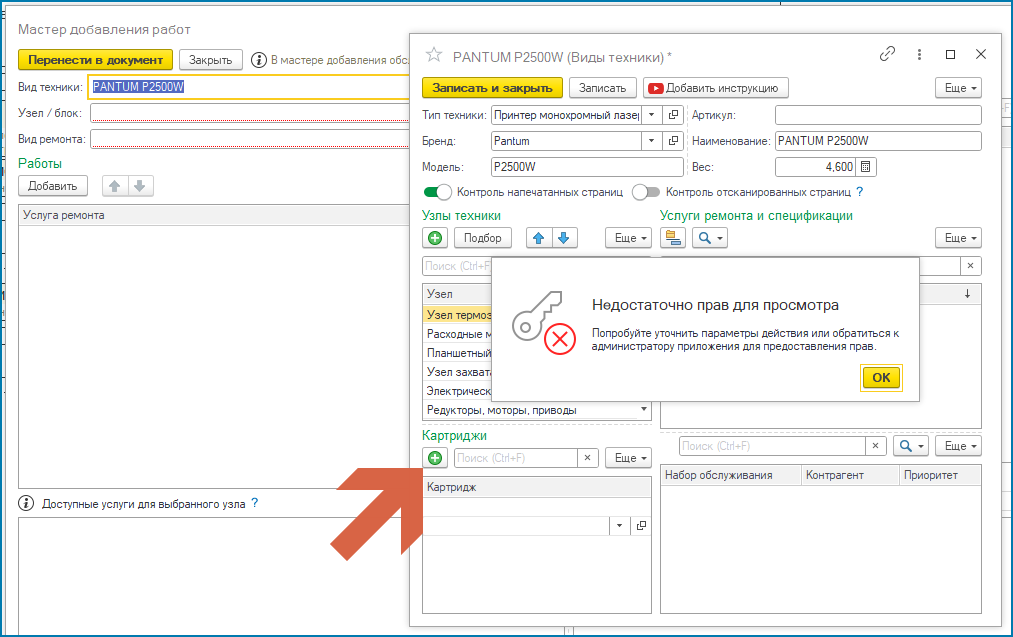Click Вид ремонта field in wizard

(x=250, y=139)
